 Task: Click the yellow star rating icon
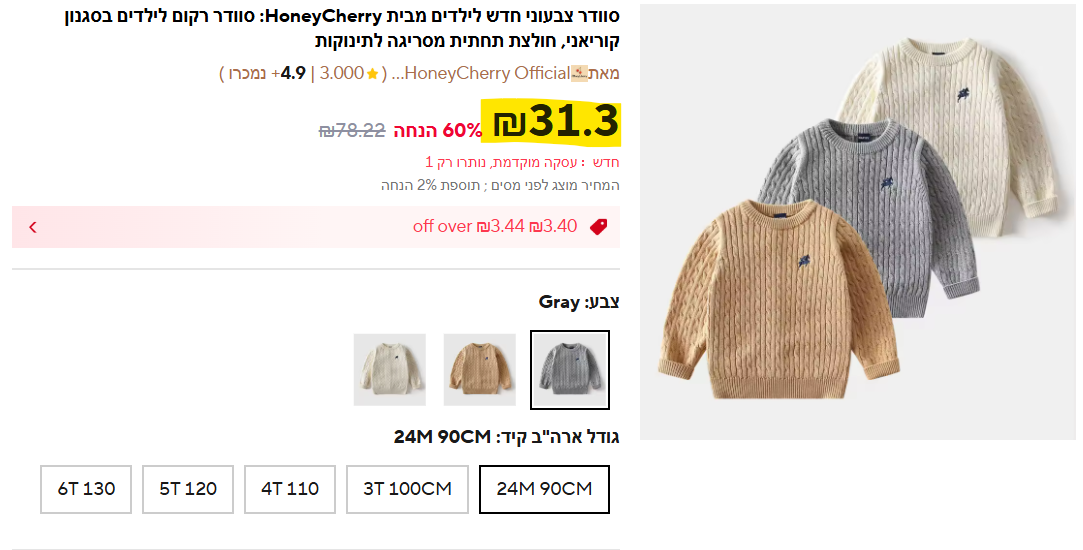point(372,74)
